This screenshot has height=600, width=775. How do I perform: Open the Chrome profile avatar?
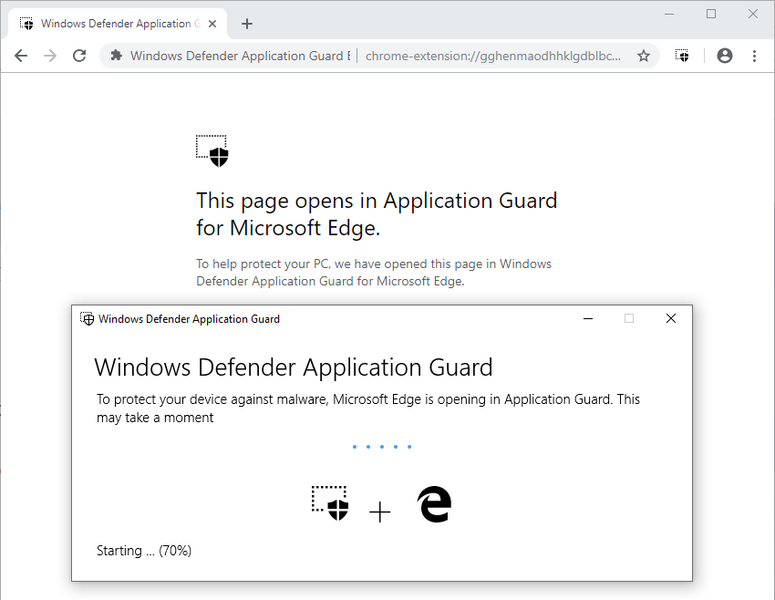[725, 56]
